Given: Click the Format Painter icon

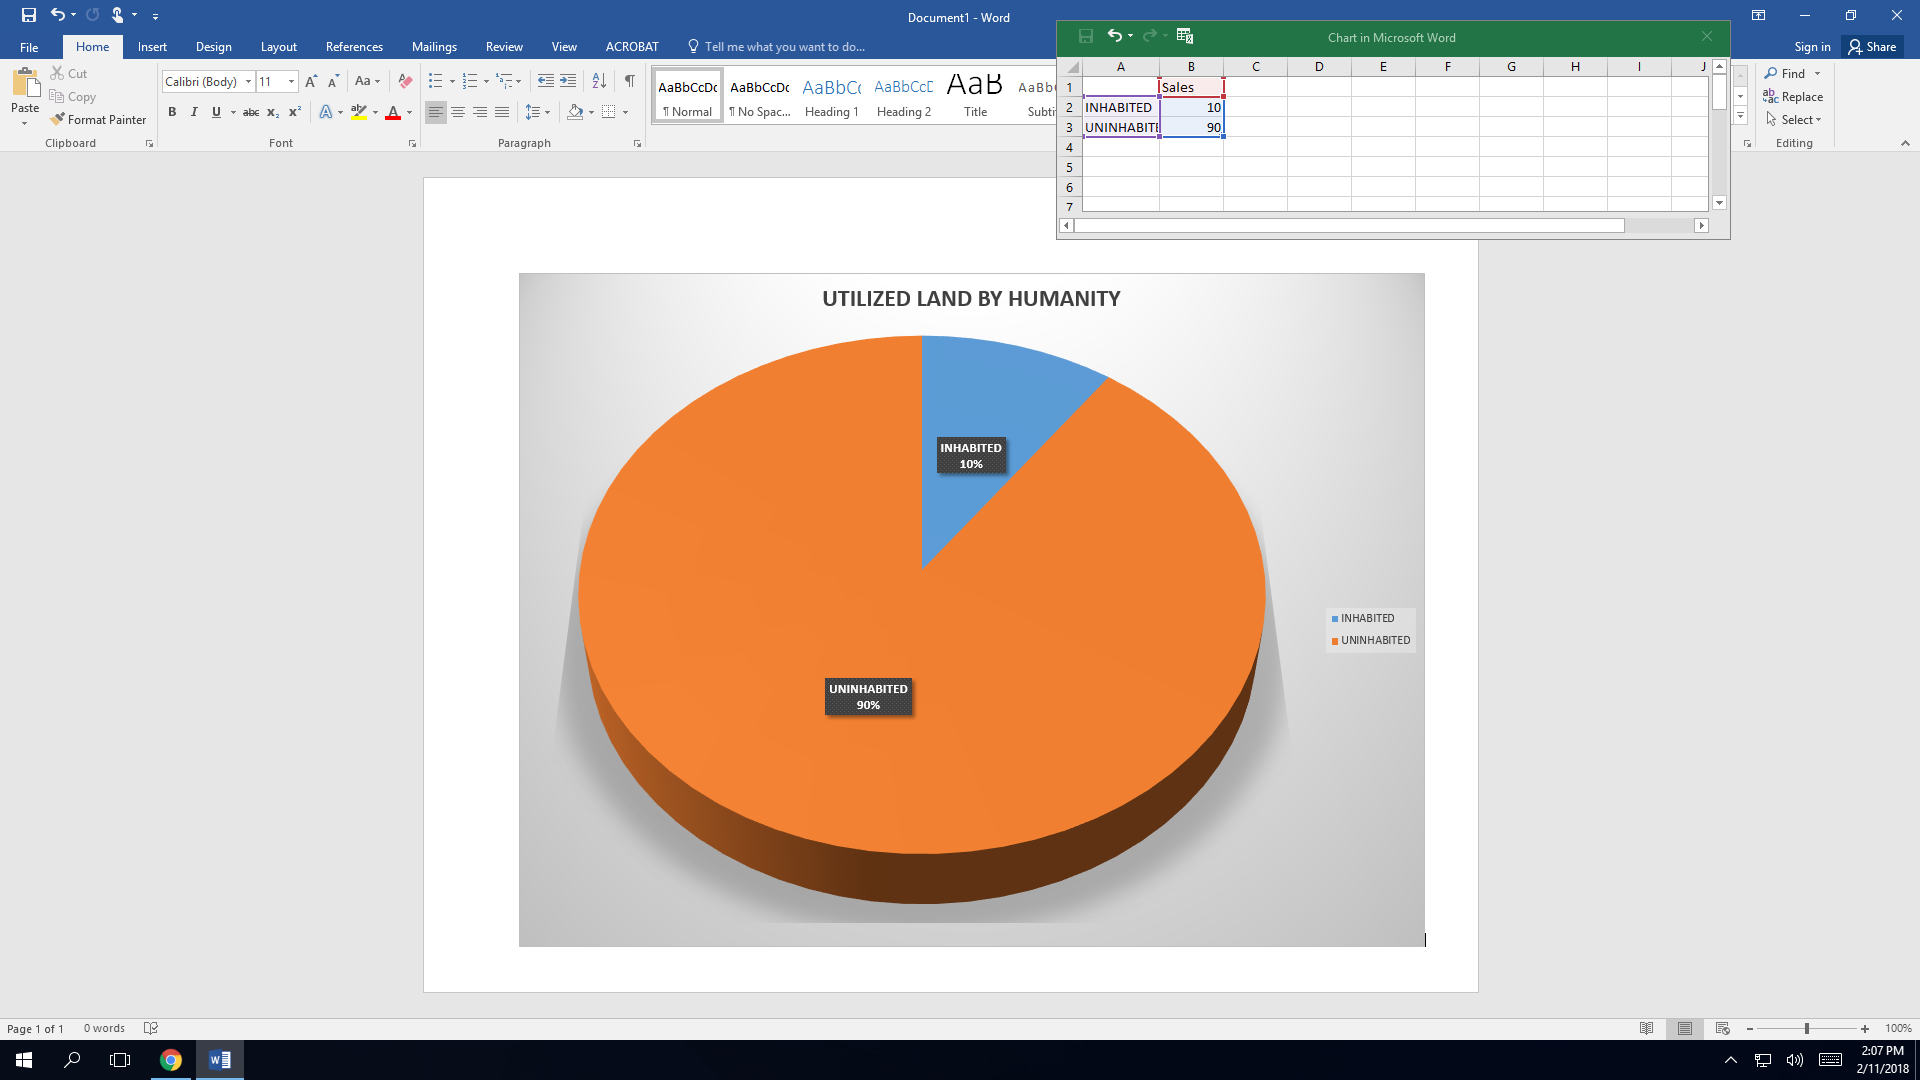Looking at the screenshot, I should [58, 119].
